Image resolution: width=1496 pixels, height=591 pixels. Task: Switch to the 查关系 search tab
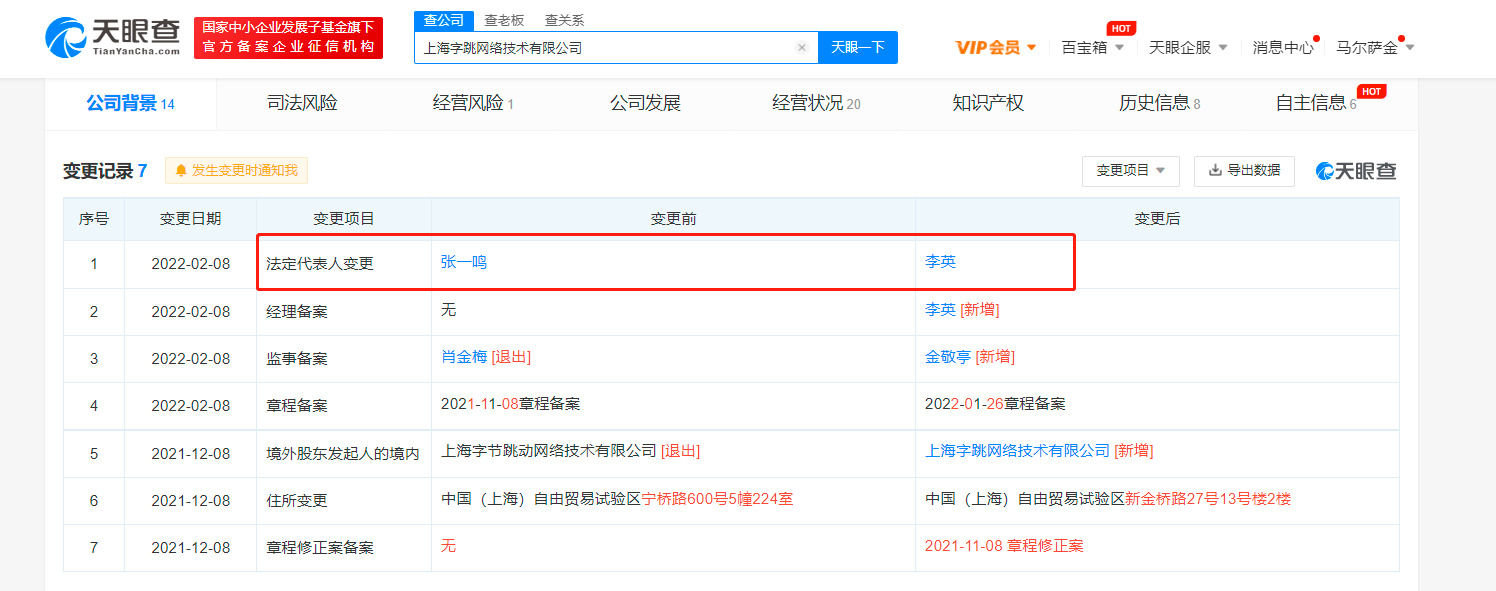pyautogui.click(x=564, y=20)
